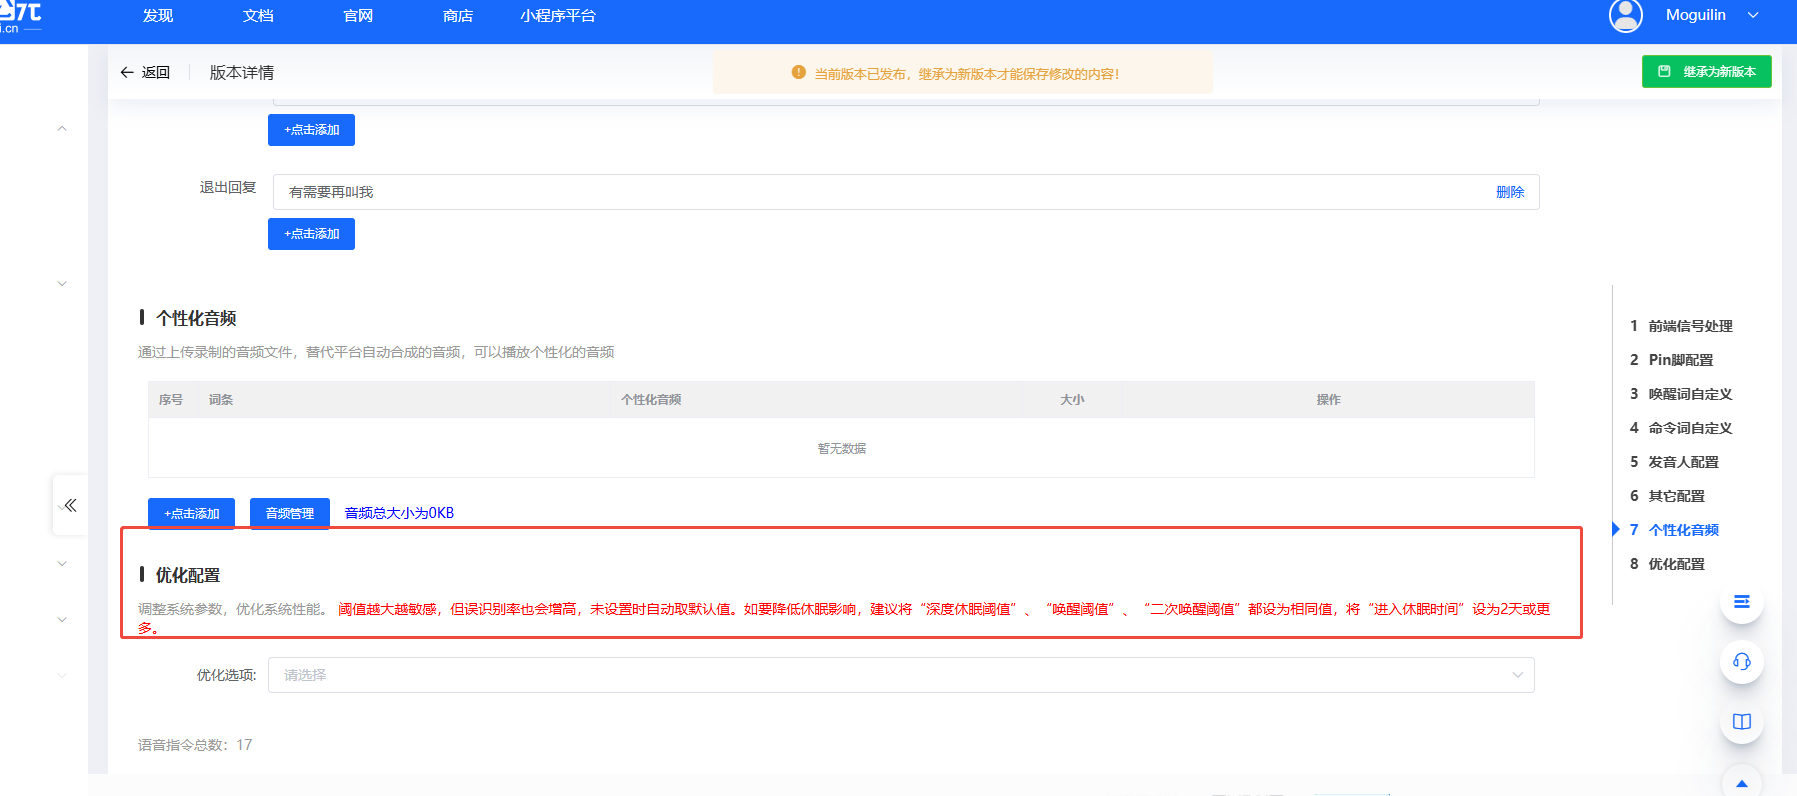Click the customer service headset icon
The image size is (1797, 796).
coord(1741,662)
